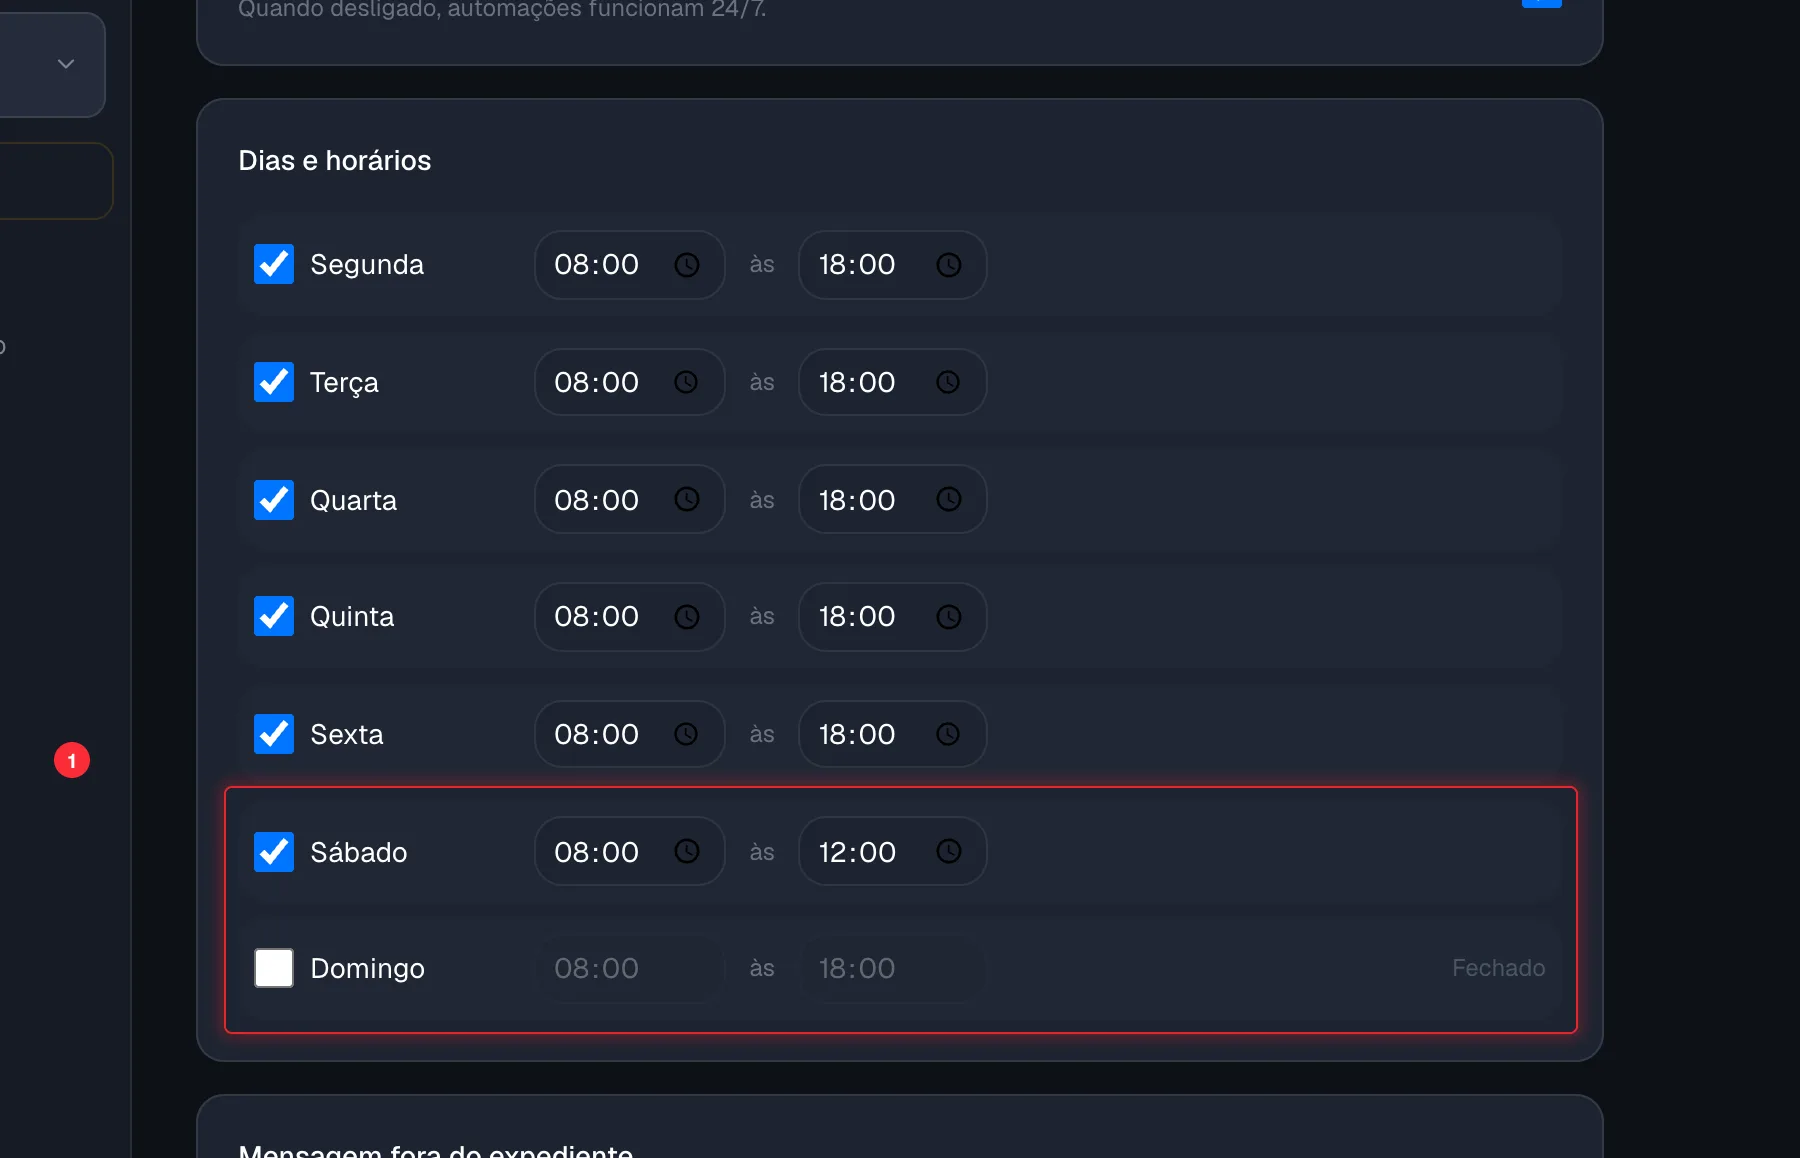Click the Fechado label on Domingo row
This screenshot has height=1158, width=1800.
pos(1498,968)
